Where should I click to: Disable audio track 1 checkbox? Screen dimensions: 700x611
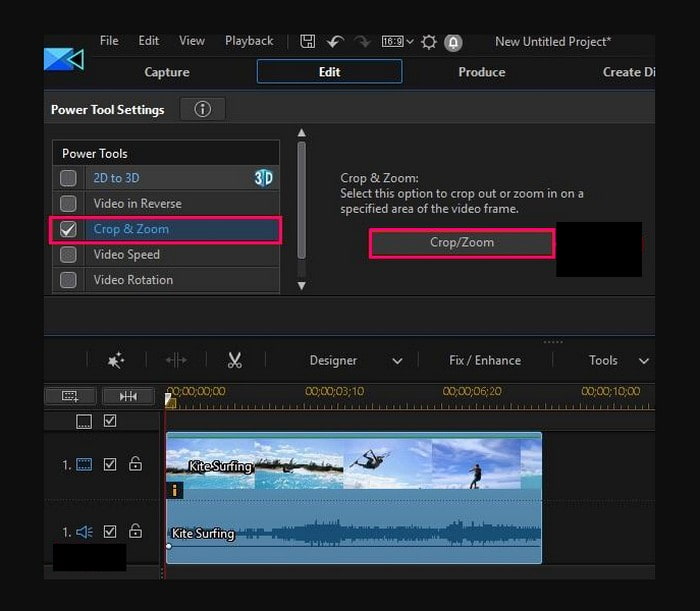point(110,532)
